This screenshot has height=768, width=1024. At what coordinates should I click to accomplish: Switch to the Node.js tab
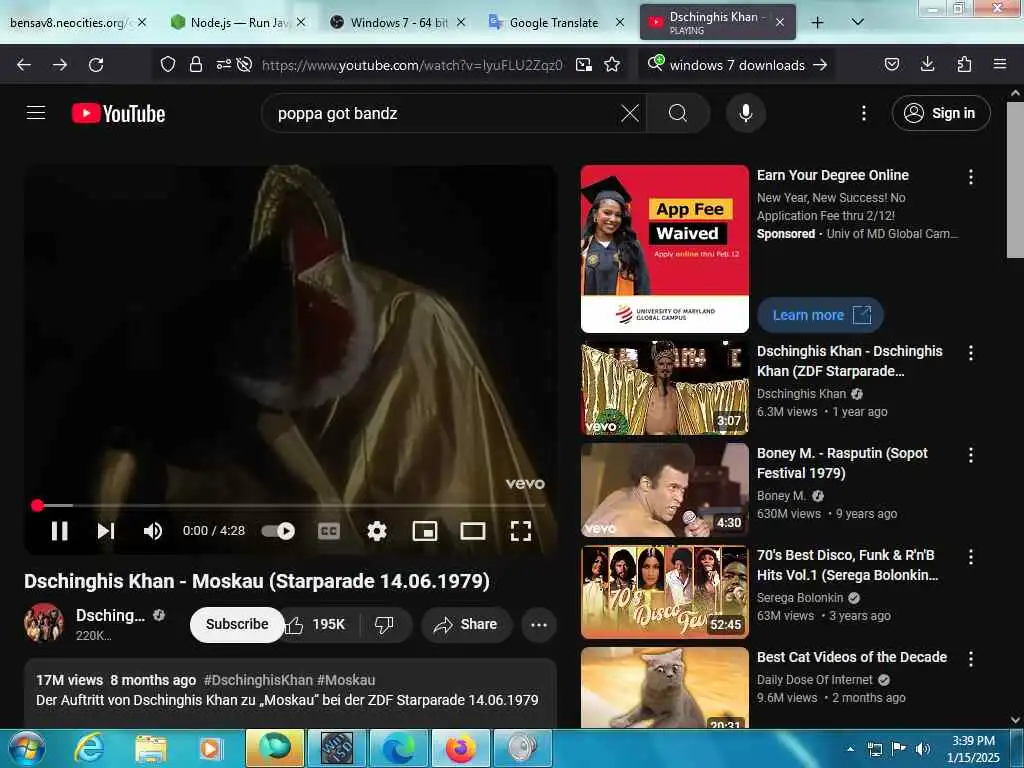point(238,23)
